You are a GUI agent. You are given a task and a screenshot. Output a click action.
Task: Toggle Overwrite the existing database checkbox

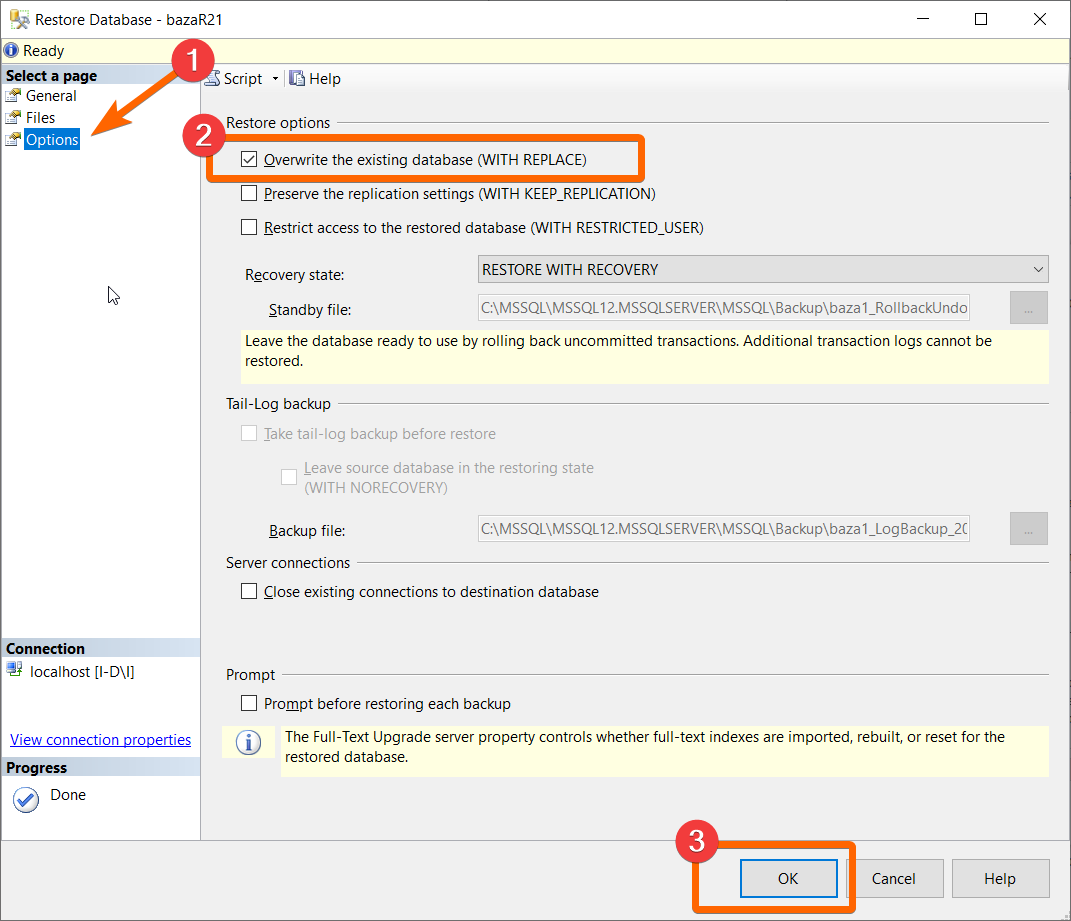[x=249, y=159]
